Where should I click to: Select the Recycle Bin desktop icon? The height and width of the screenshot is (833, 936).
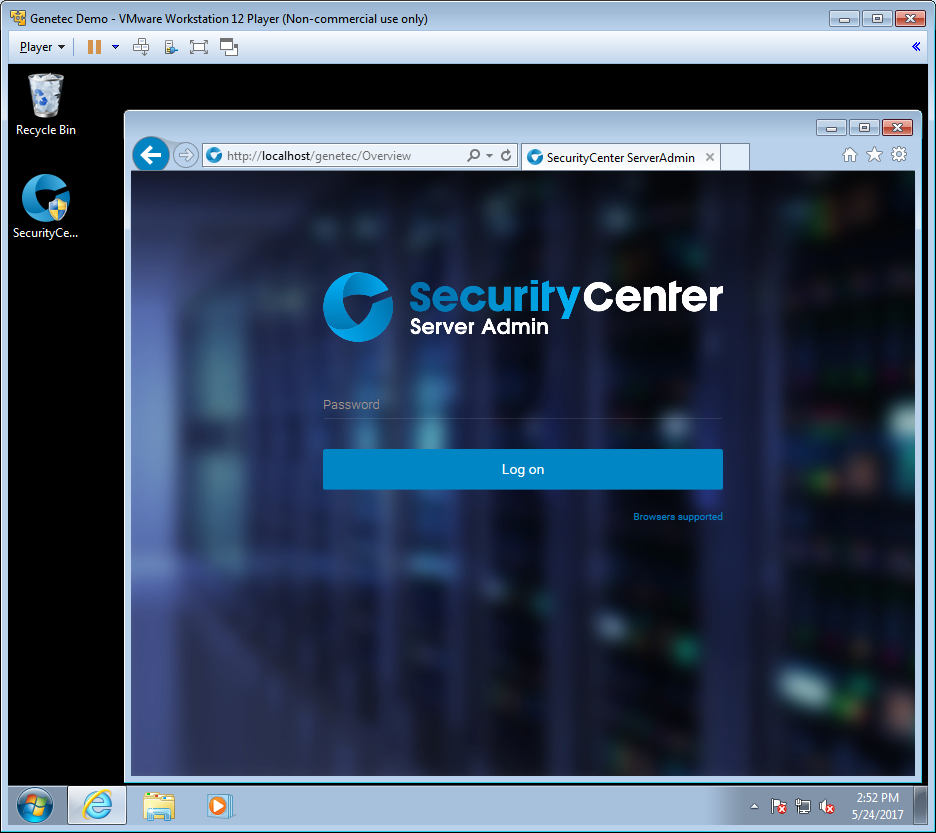click(45, 104)
